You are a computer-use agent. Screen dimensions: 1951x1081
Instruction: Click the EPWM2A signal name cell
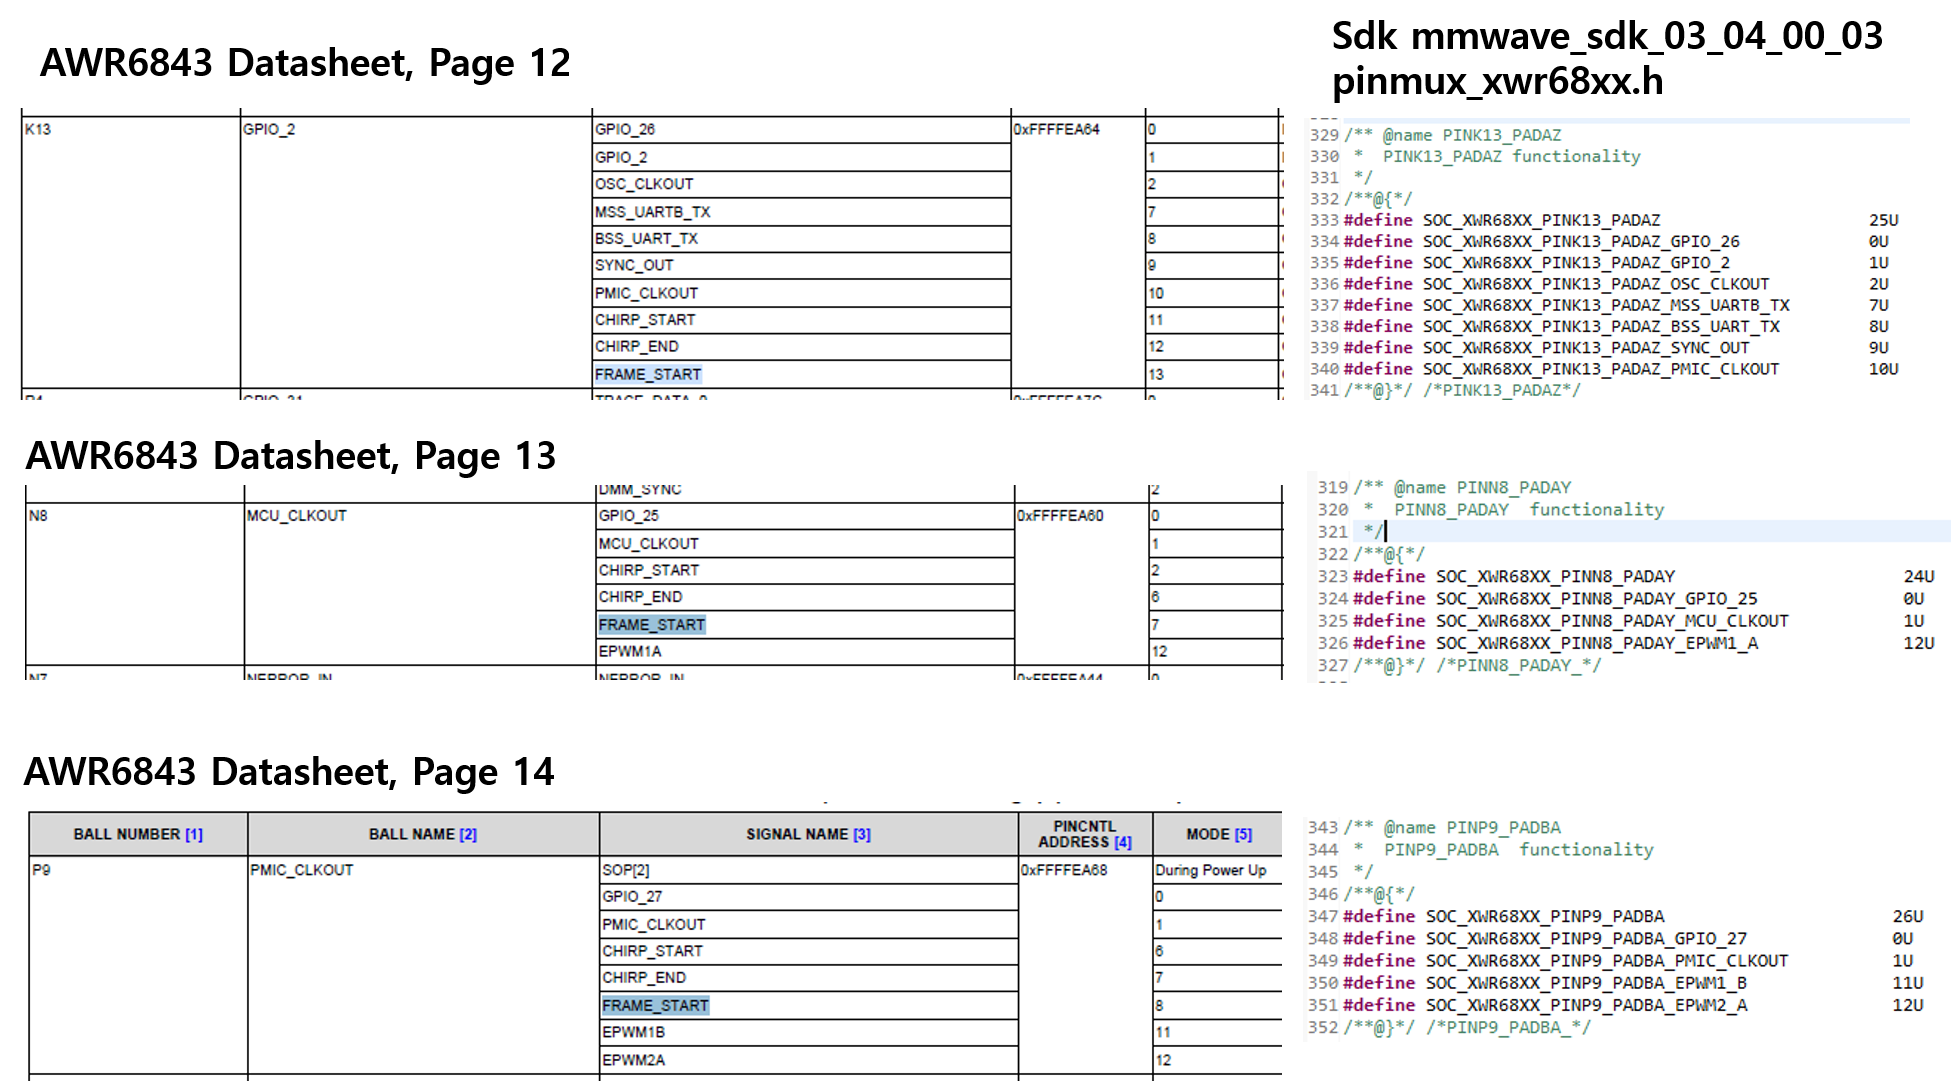tap(808, 1060)
